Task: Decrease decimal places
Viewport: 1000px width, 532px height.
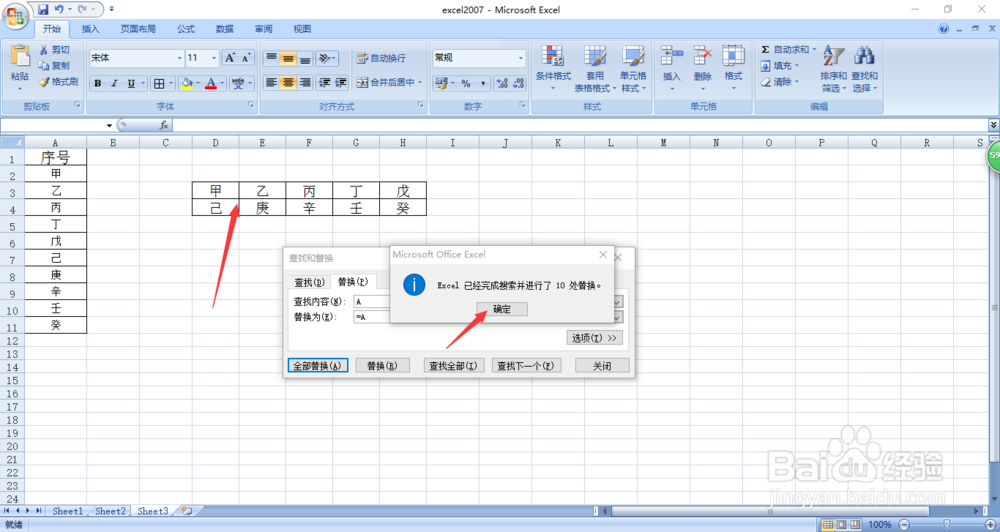Action: [x=518, y=83]
